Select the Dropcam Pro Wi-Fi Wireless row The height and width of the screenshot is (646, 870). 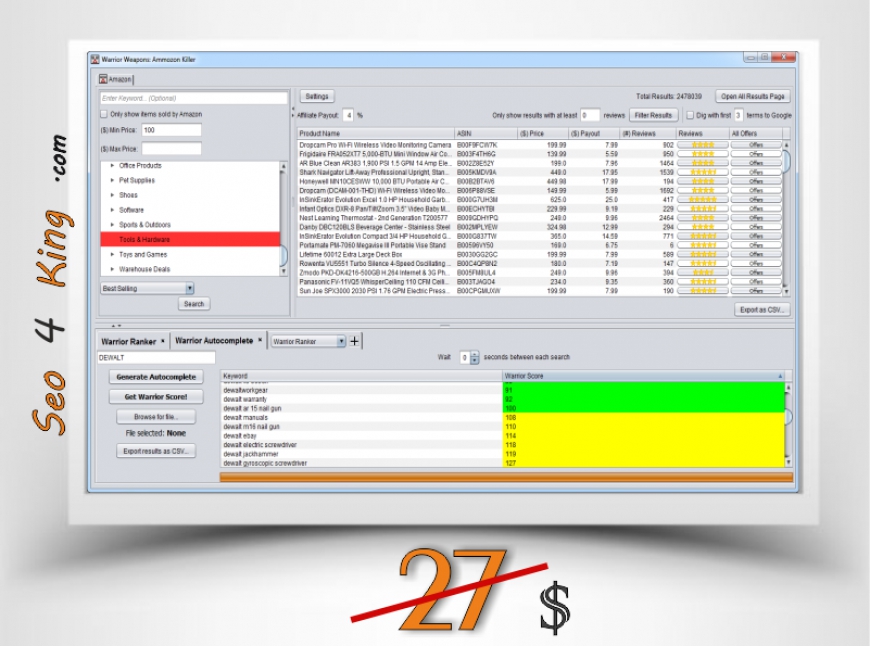pos(539,145)
